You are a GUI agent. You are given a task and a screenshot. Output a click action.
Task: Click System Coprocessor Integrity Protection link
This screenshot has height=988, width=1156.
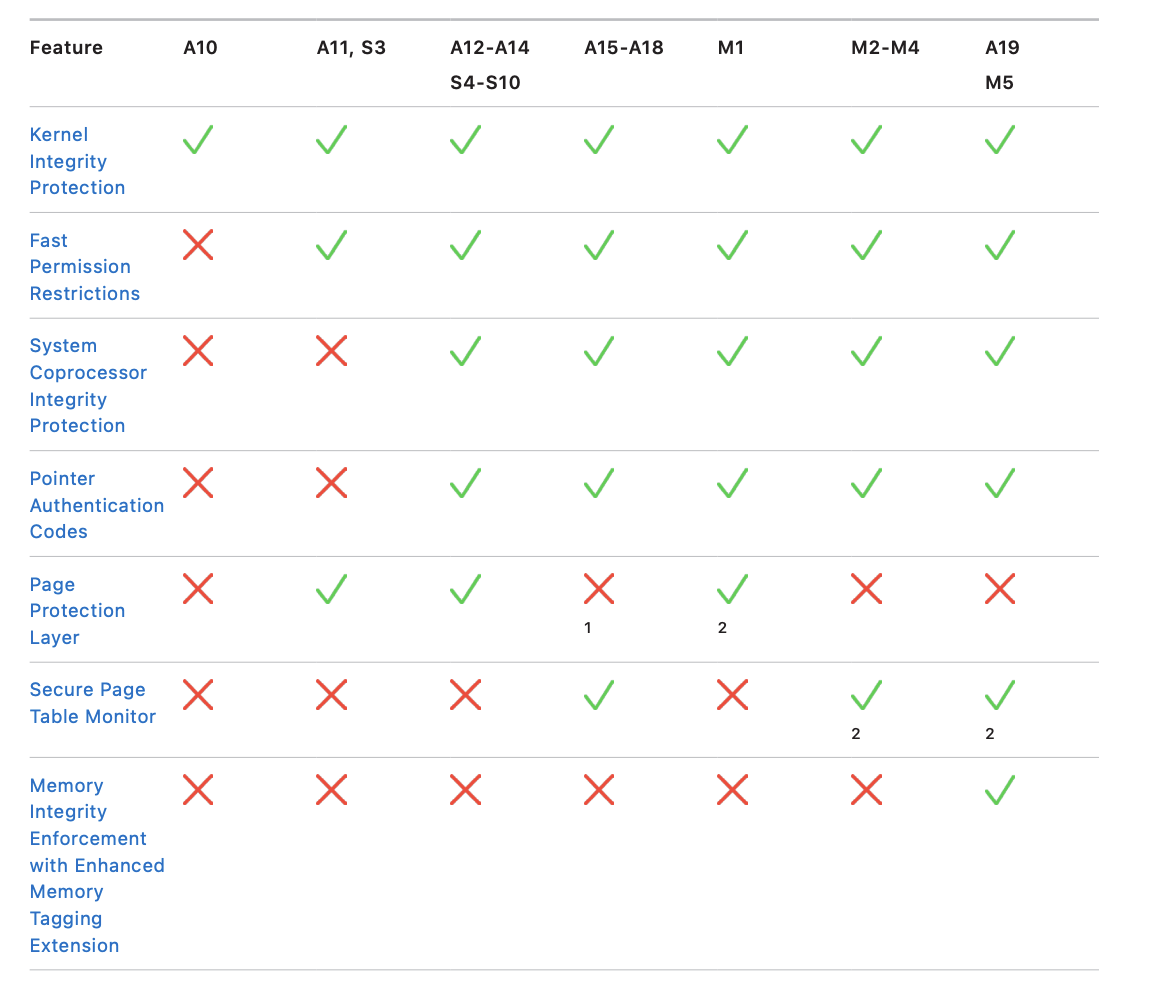88,385
